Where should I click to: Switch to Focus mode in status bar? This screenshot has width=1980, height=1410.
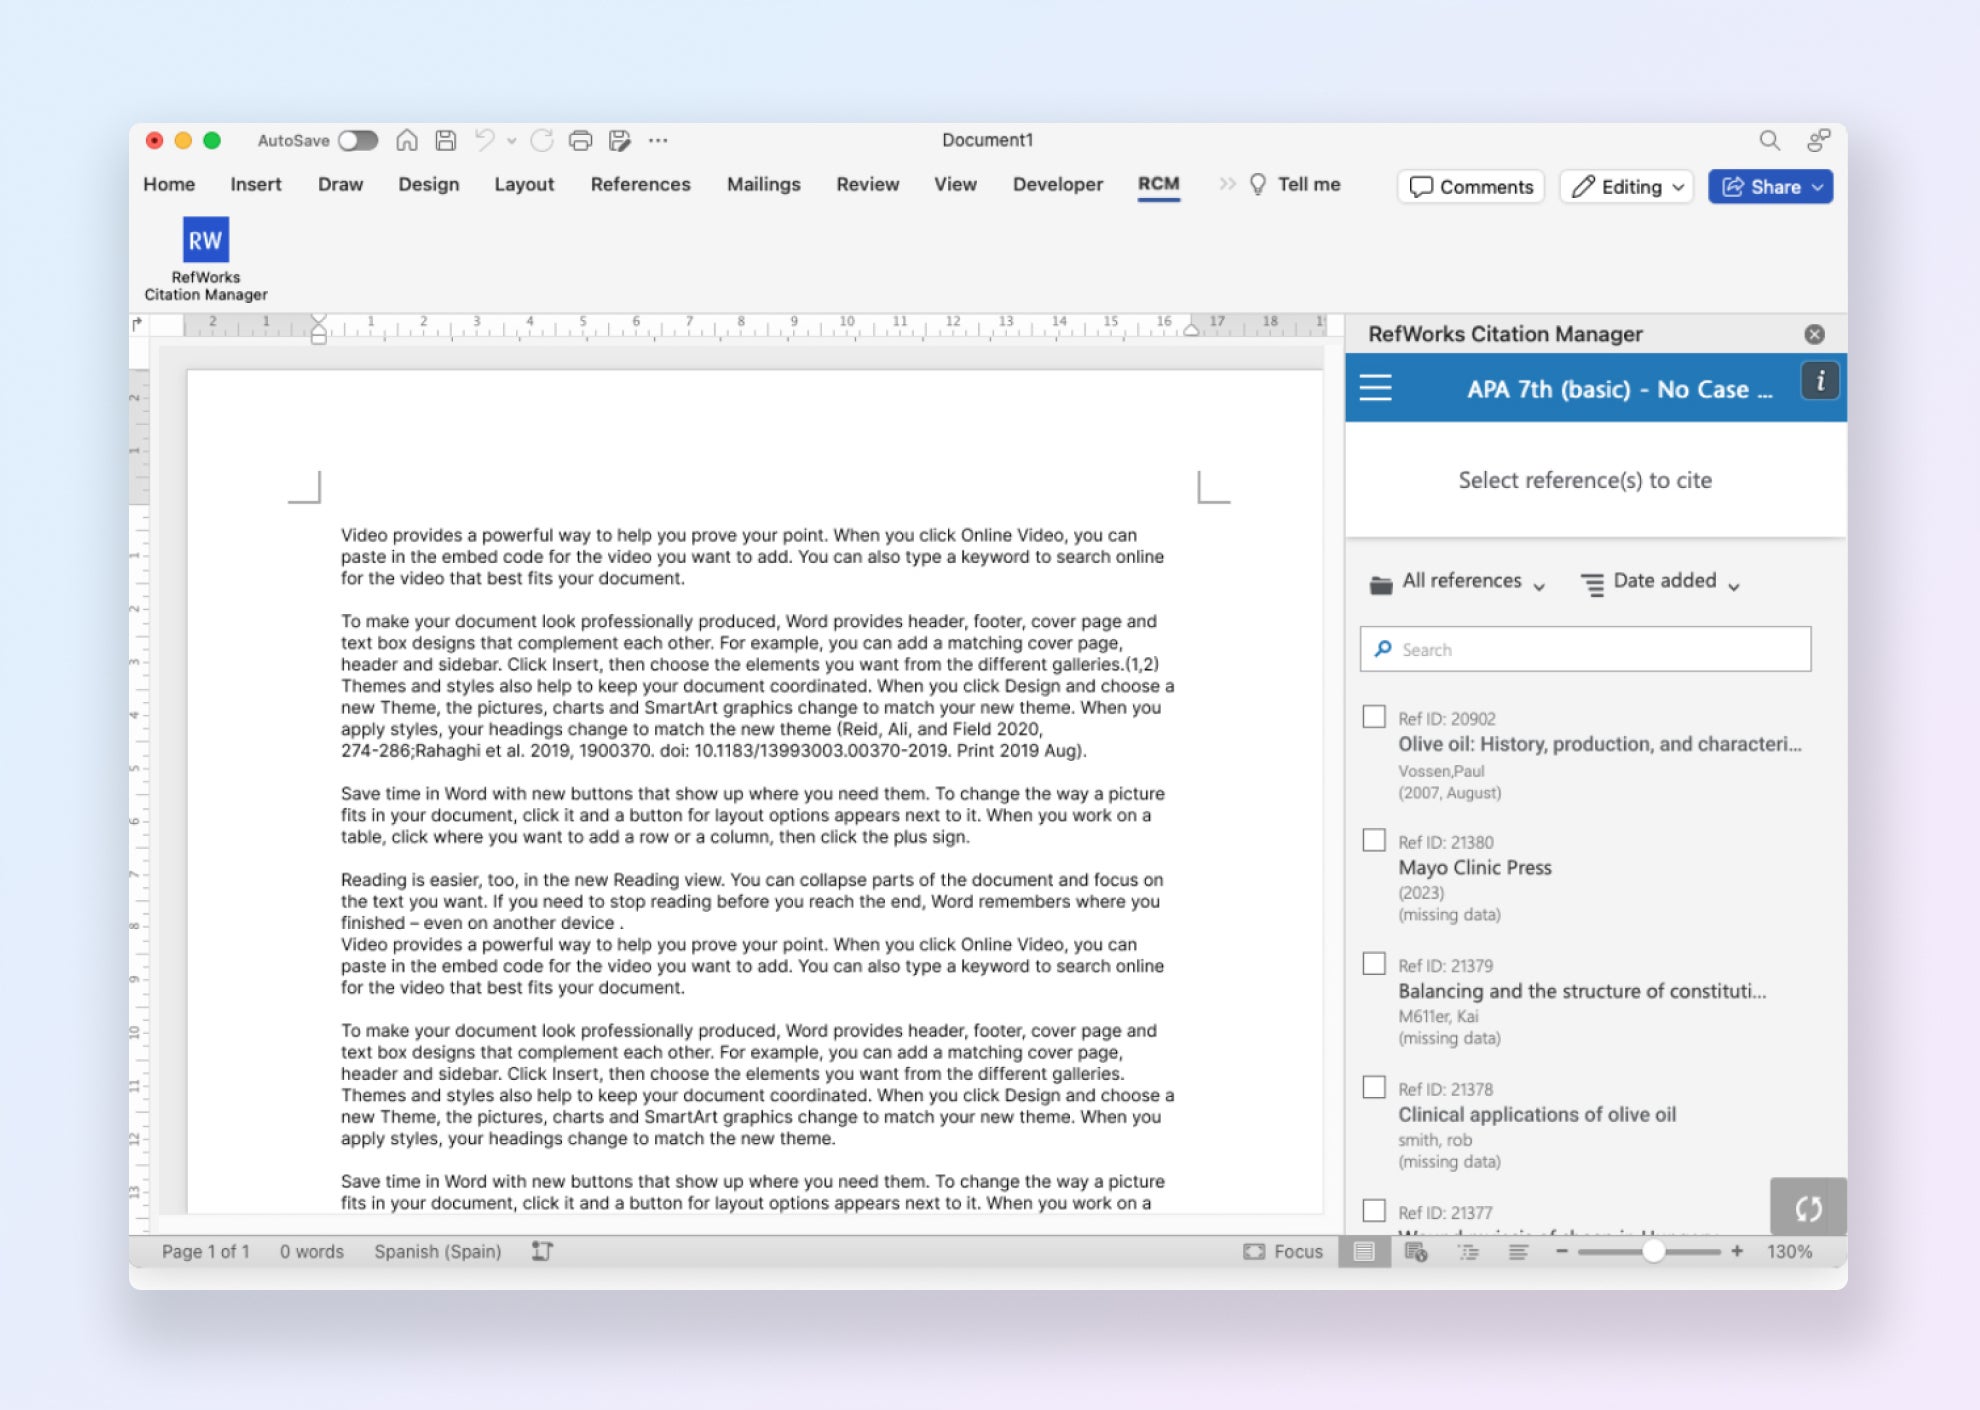pos(1283,1251)
